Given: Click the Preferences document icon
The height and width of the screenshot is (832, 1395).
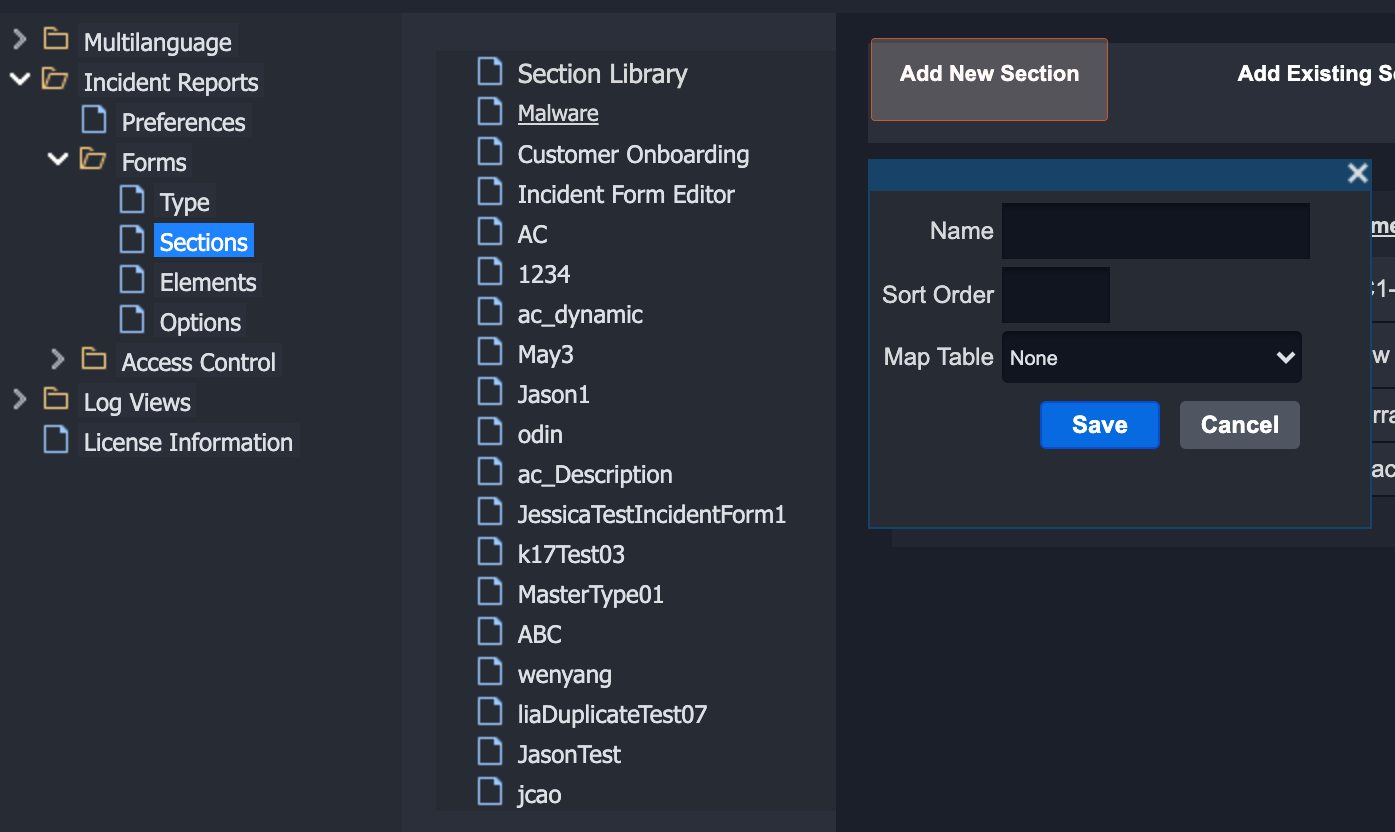Looking at the screenshot, I should click(94, 121).
